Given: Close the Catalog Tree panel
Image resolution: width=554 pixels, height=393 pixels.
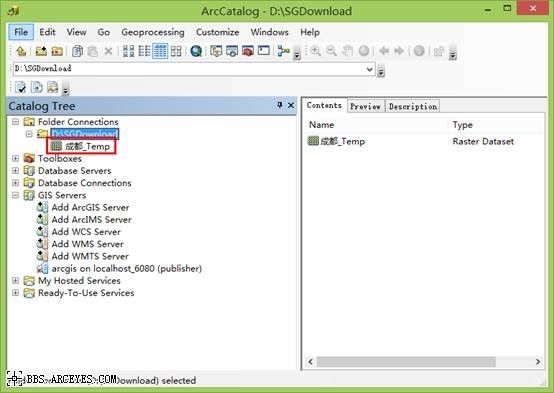Looking at the screenshot, I should coord(291,105).
